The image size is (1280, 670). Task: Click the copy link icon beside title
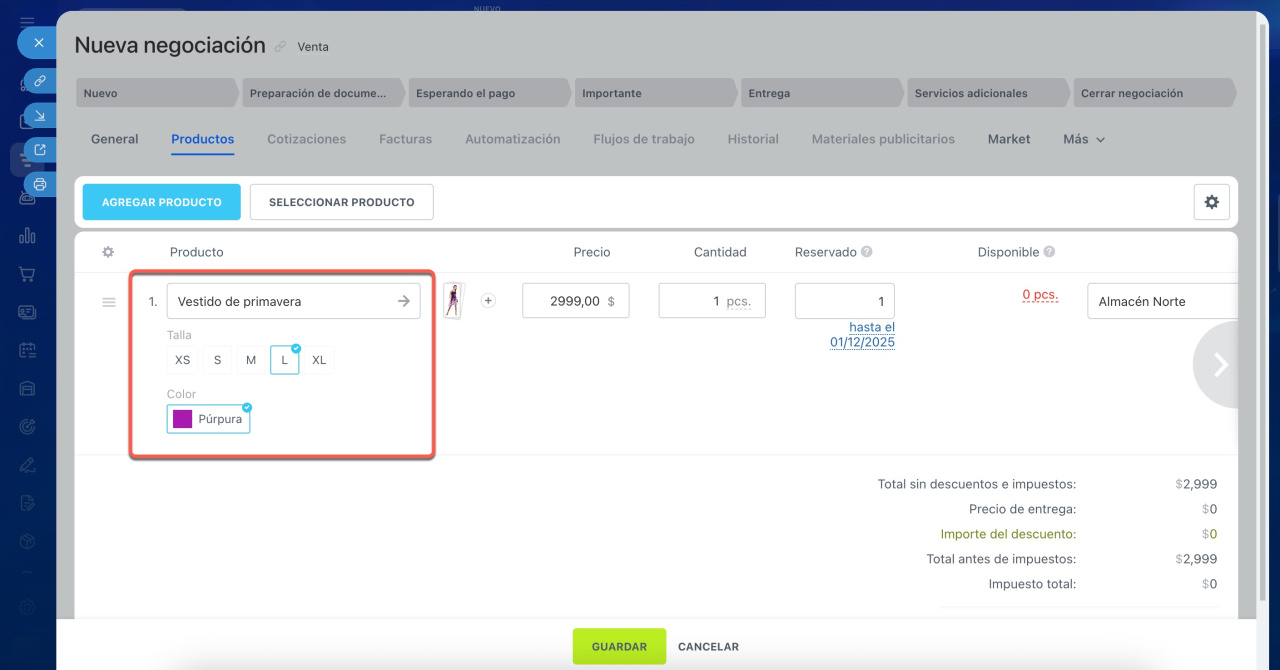point(281,47)
